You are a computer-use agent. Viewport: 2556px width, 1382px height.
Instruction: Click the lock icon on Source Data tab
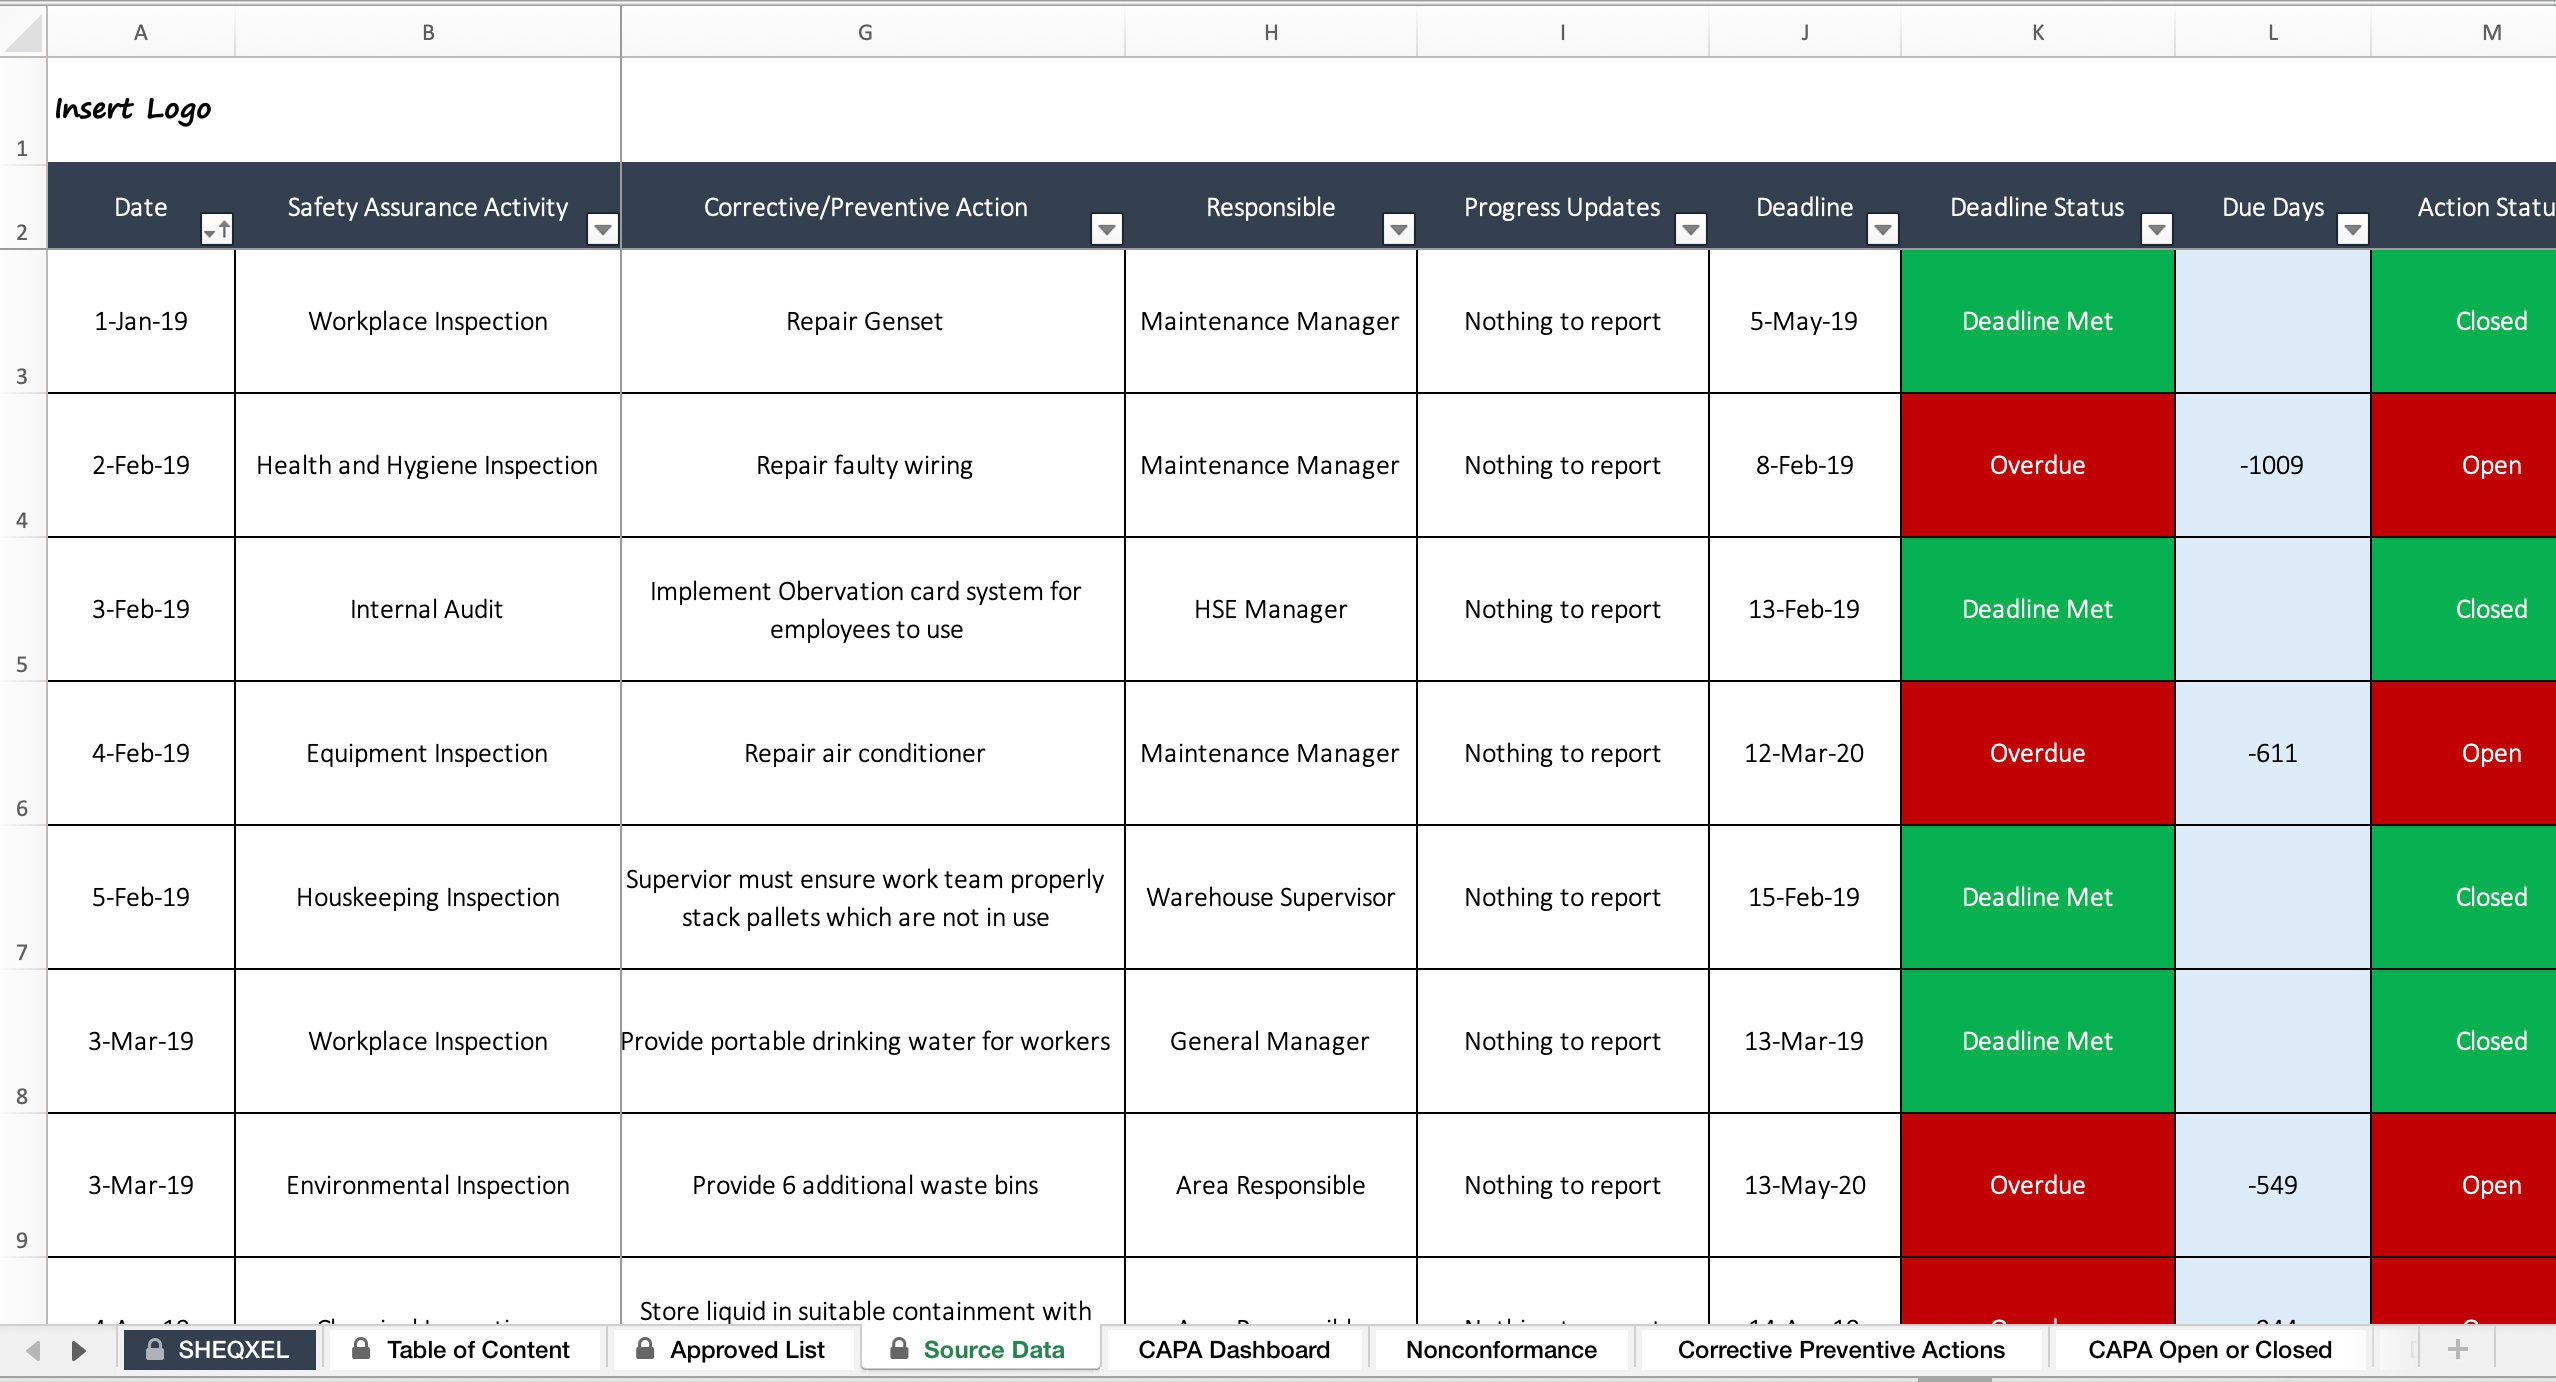pos(898,1349)
